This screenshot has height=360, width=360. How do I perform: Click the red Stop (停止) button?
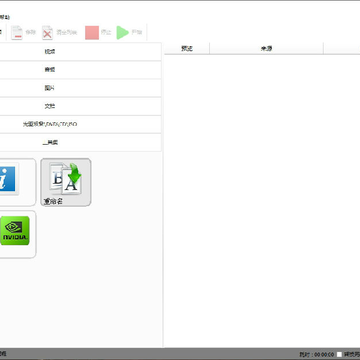(92, 33)
